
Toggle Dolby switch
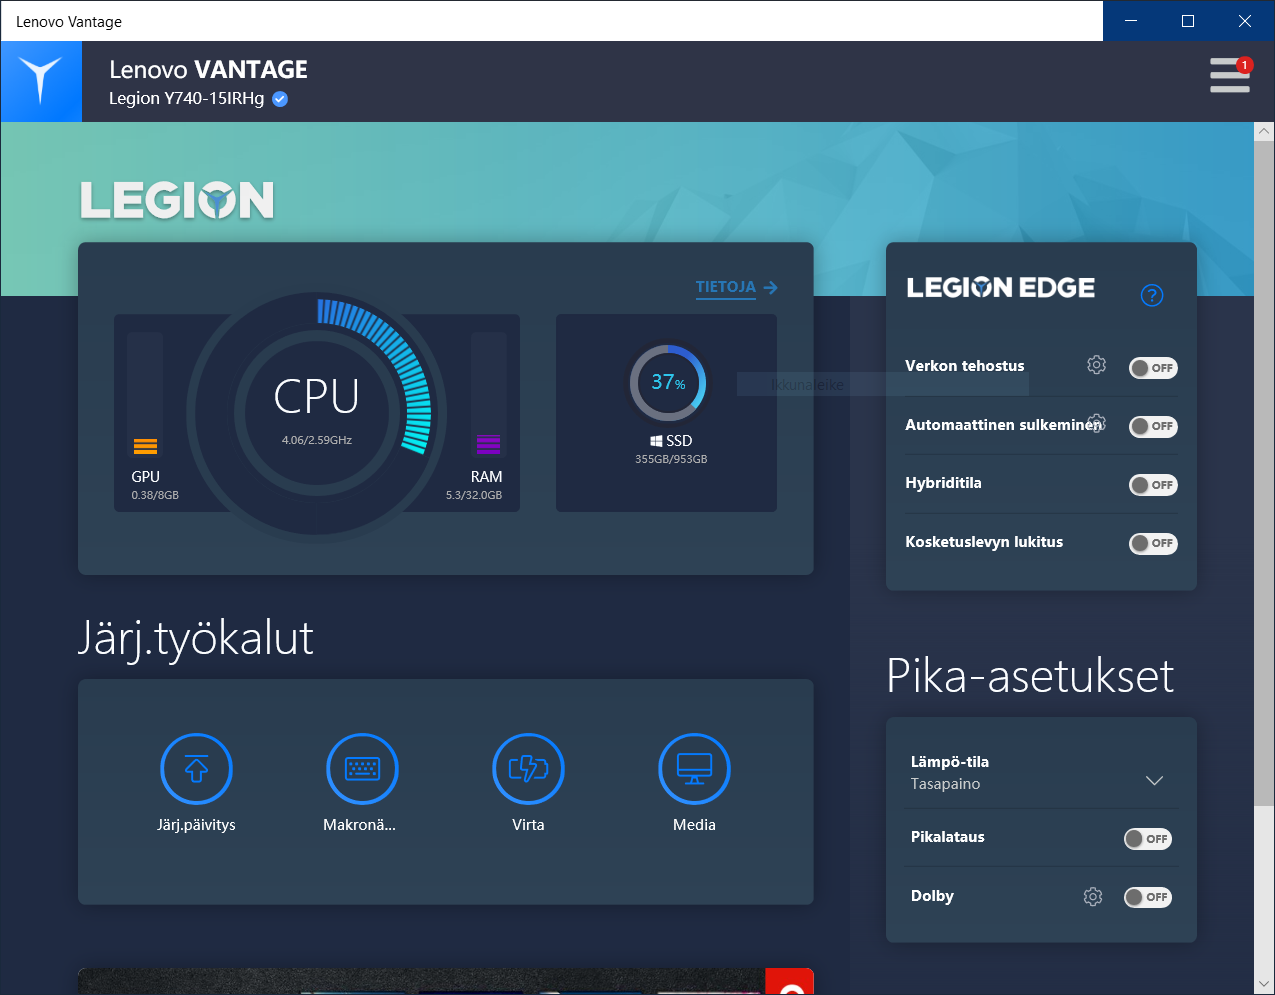click(1148, 897)
